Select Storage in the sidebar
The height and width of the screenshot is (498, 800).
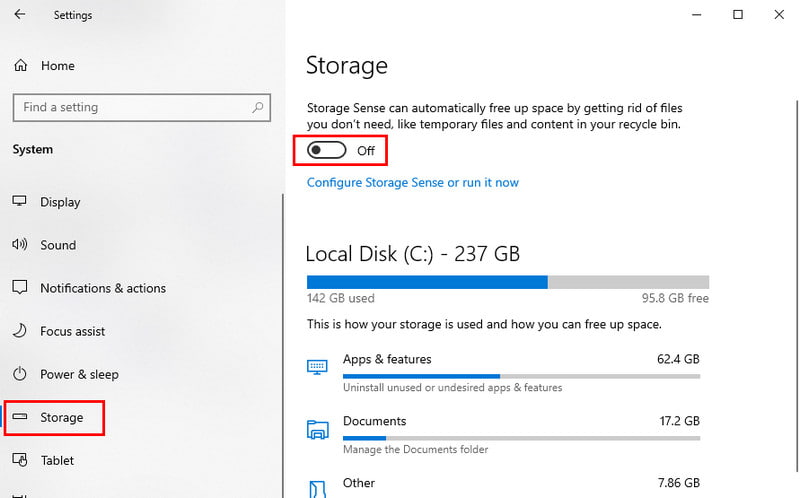pos(61,417)
